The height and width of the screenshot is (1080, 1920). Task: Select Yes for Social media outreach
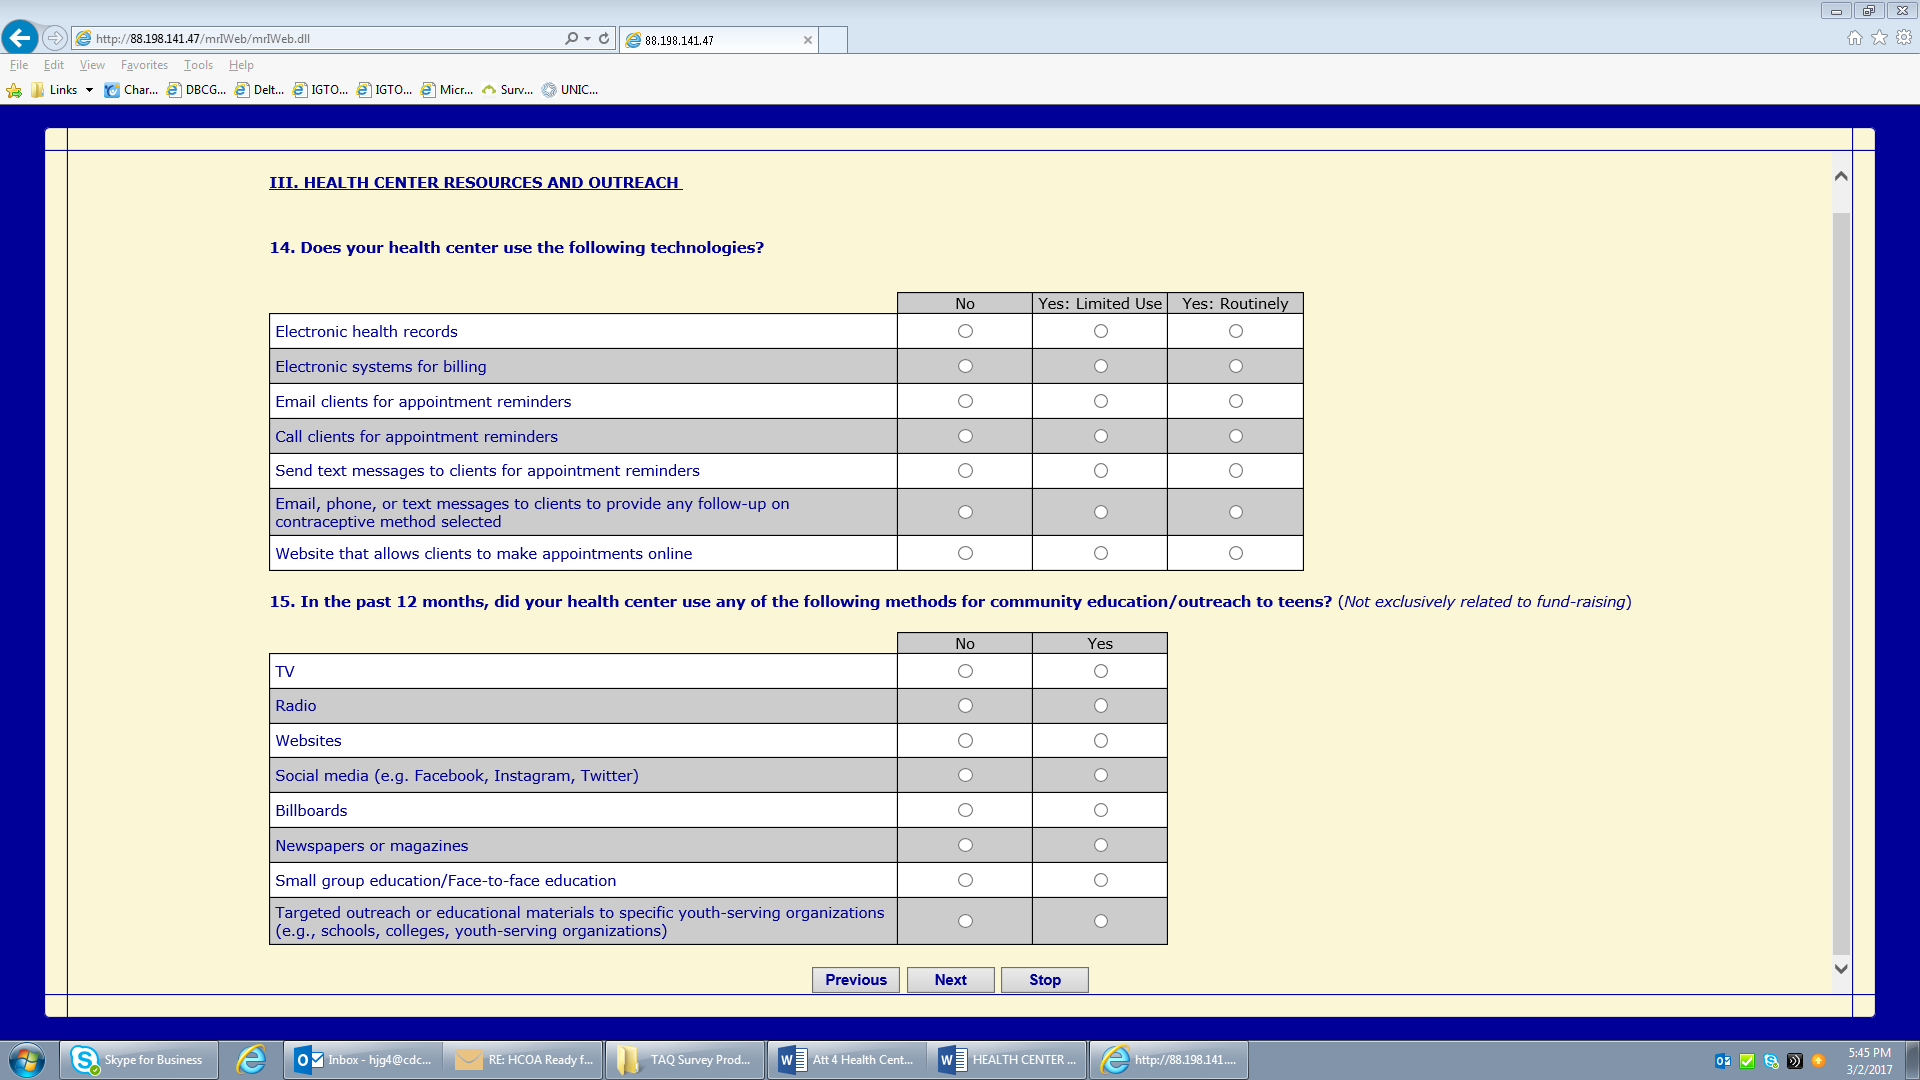click(x=1100, y=775)
